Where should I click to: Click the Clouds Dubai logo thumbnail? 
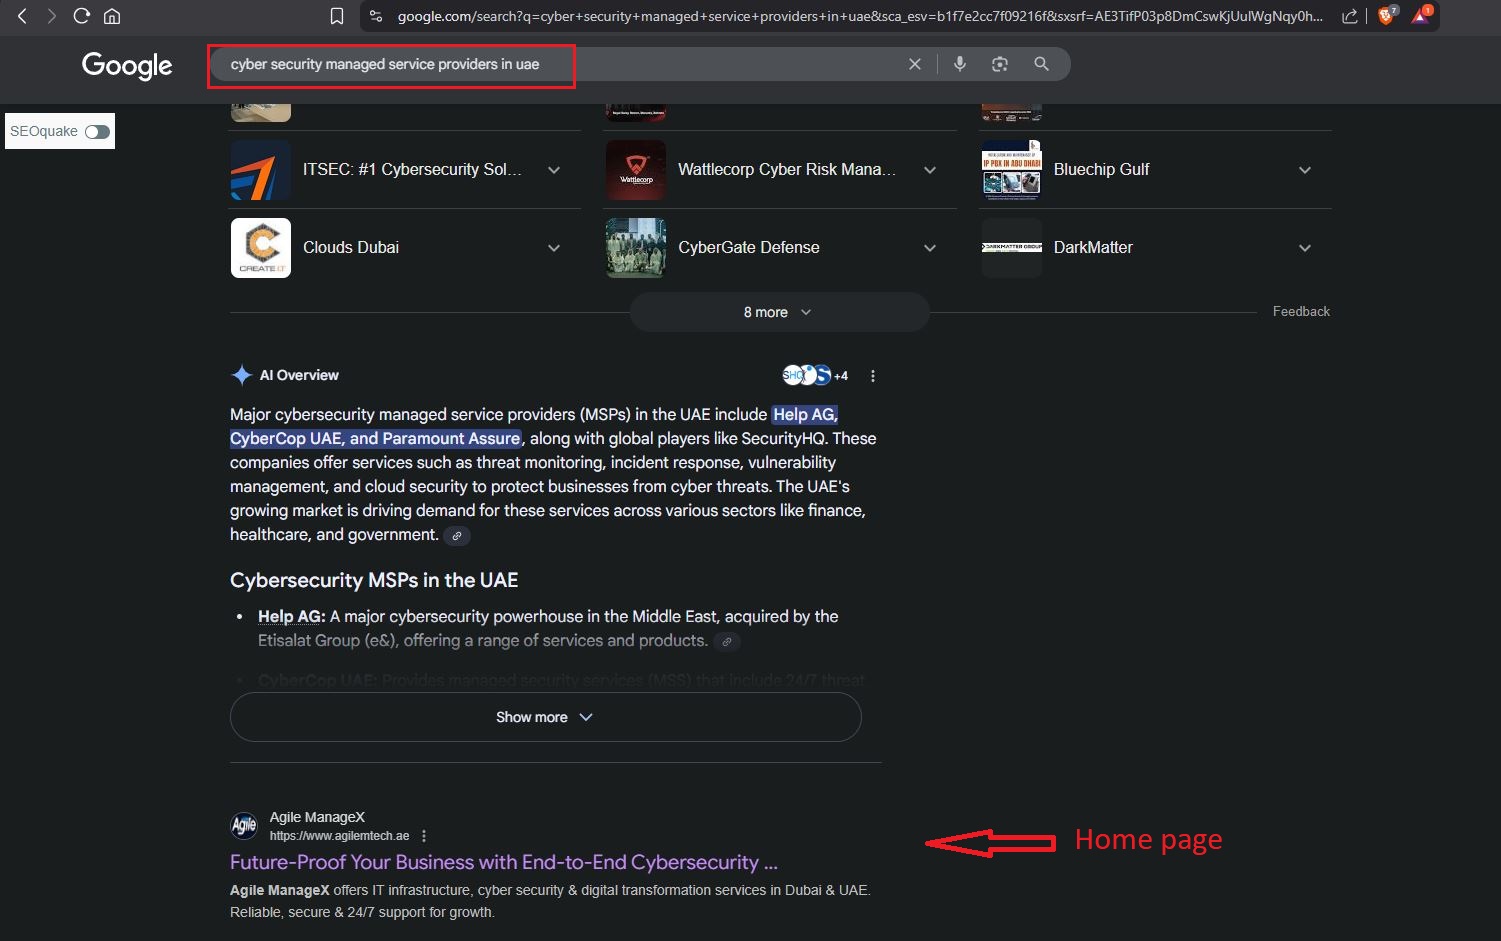click(261, 248)
